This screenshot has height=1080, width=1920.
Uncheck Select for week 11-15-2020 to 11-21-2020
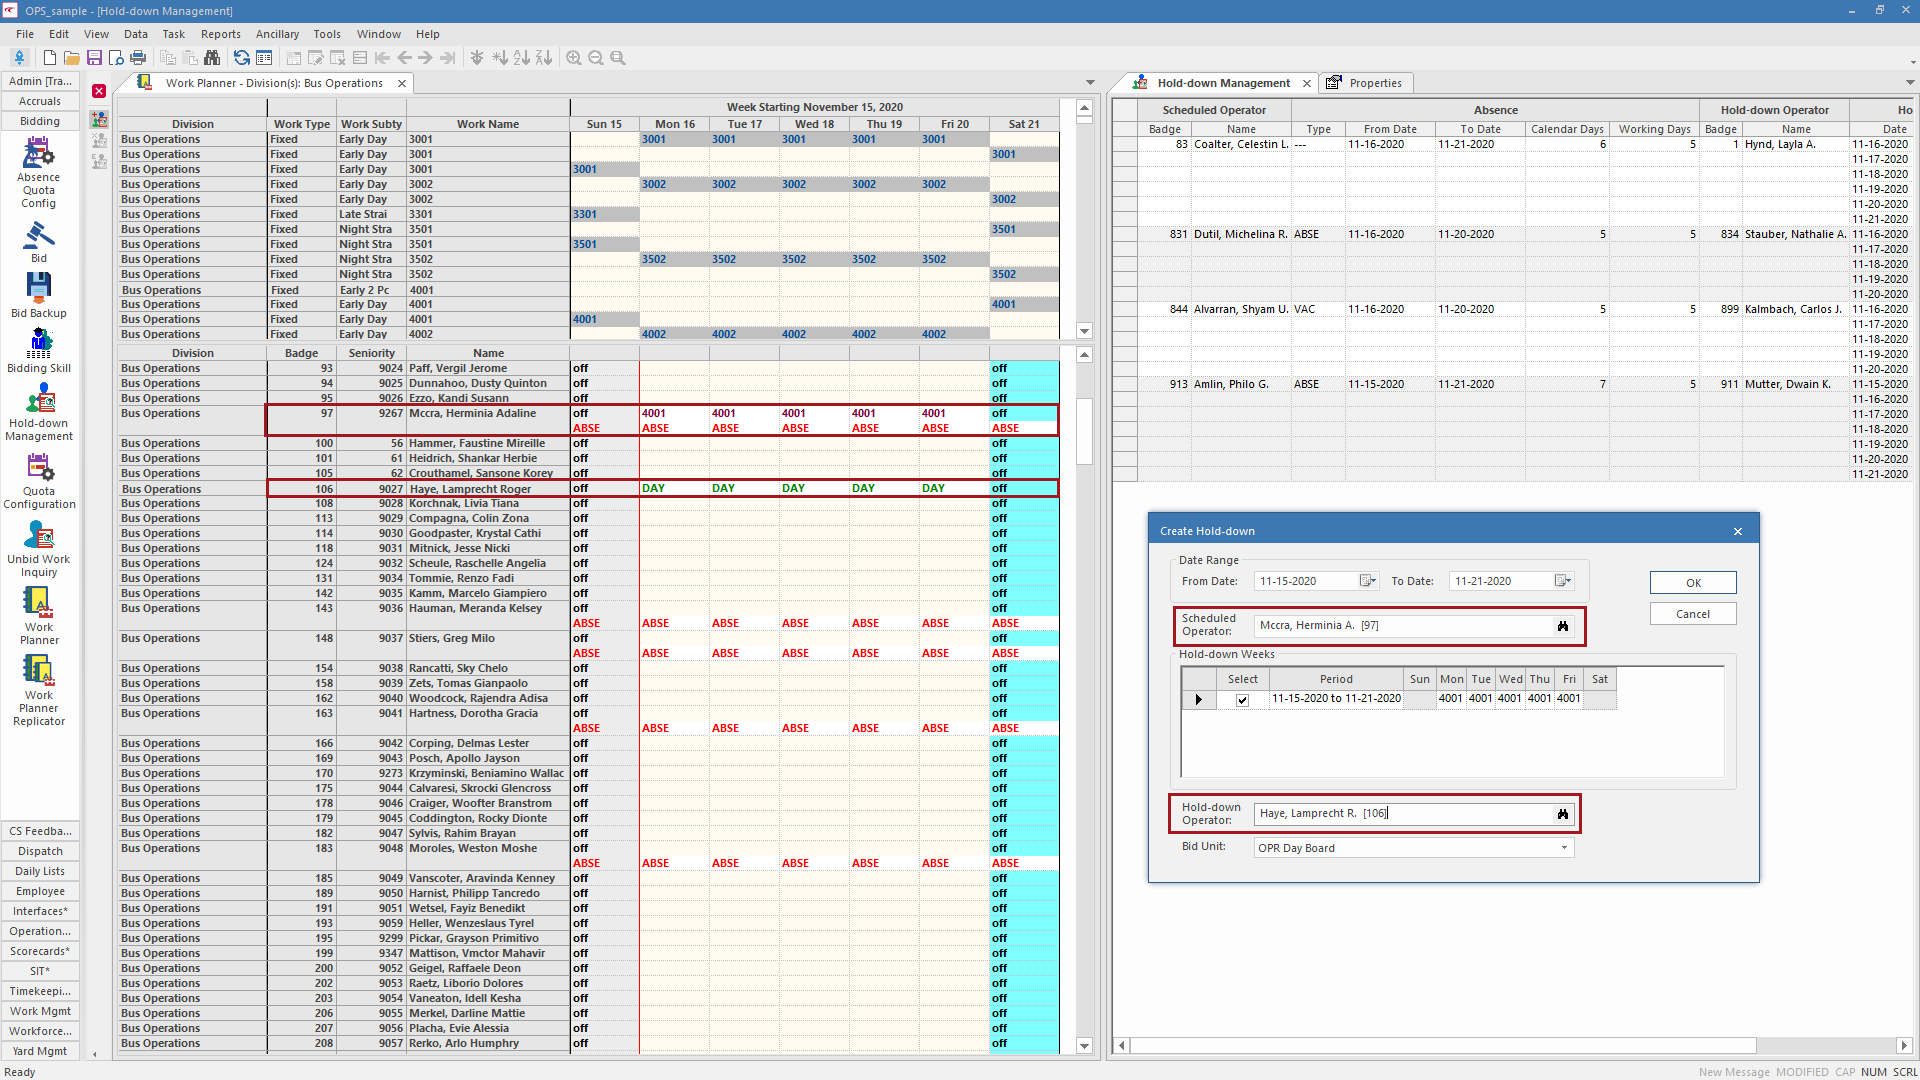point(1242,700)
